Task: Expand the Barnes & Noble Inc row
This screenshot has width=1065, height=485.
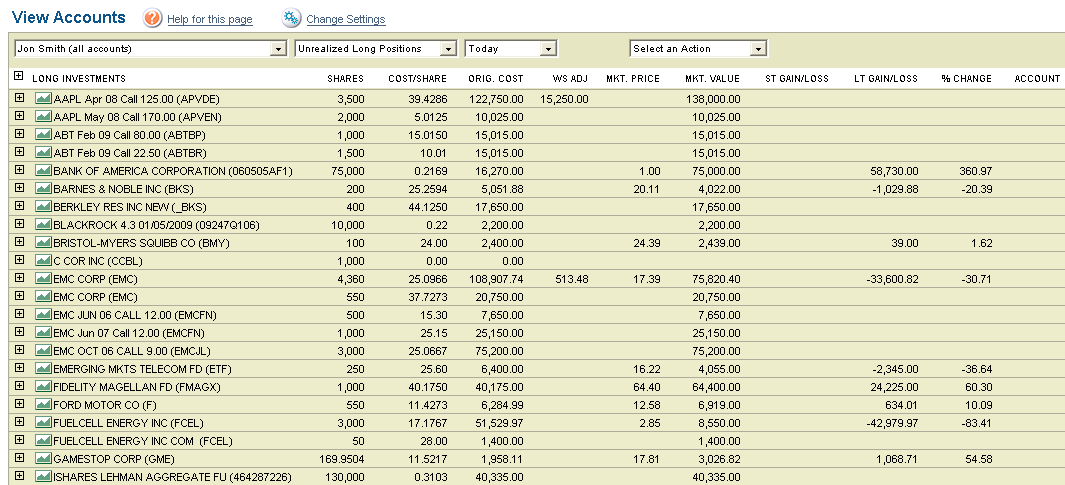Action: pos(19,187)
